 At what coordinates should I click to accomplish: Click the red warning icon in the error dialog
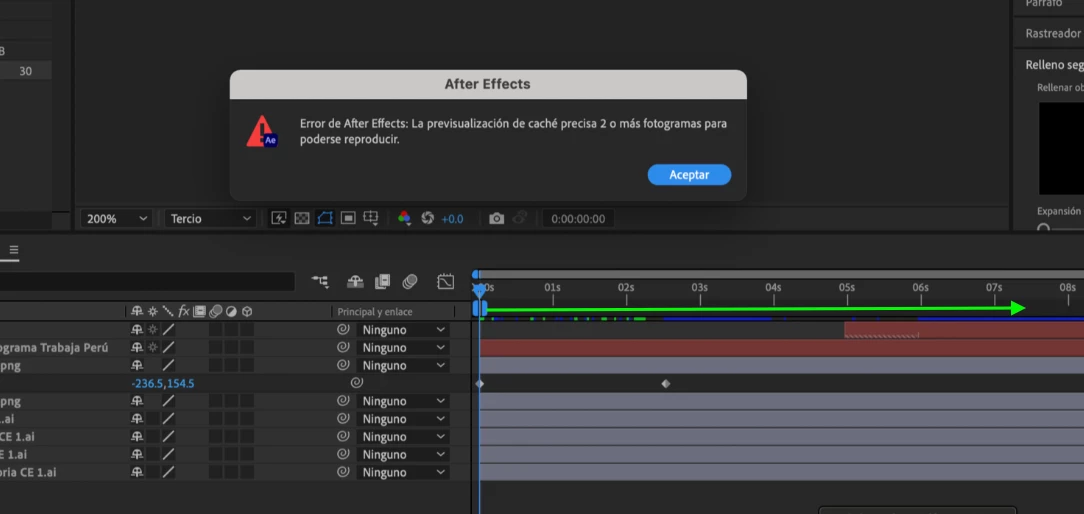click(262, 131)
